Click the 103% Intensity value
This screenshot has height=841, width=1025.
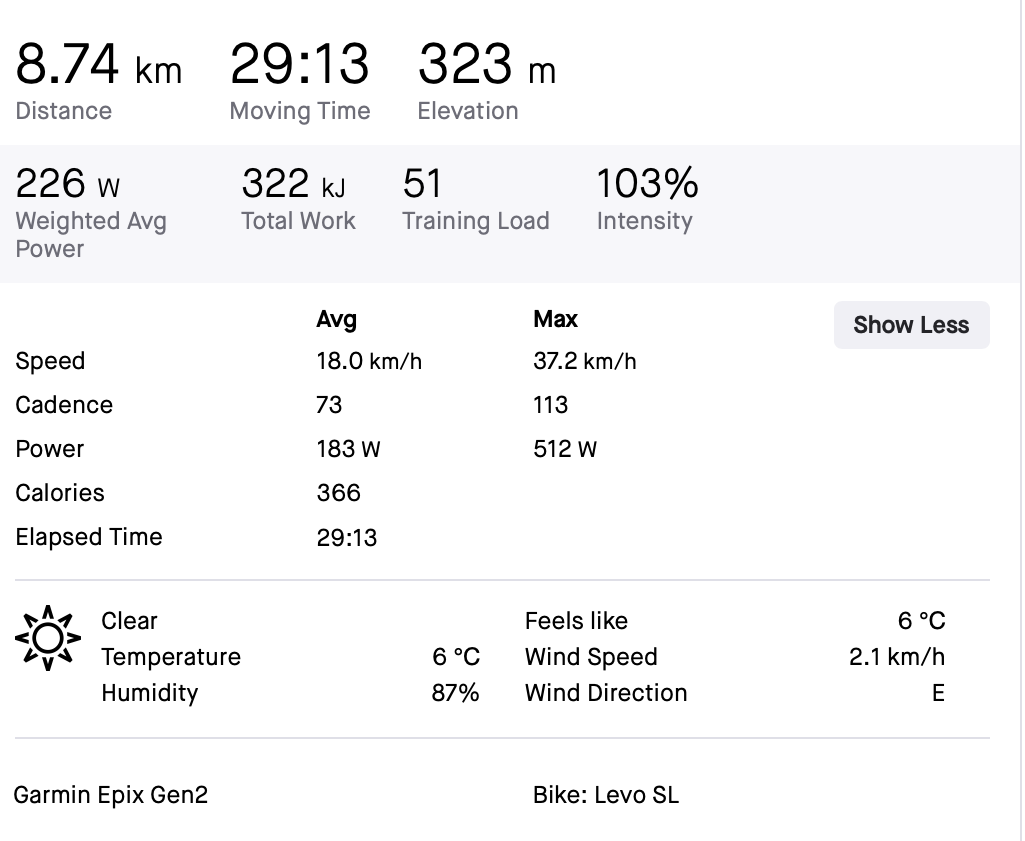(647, 184)
